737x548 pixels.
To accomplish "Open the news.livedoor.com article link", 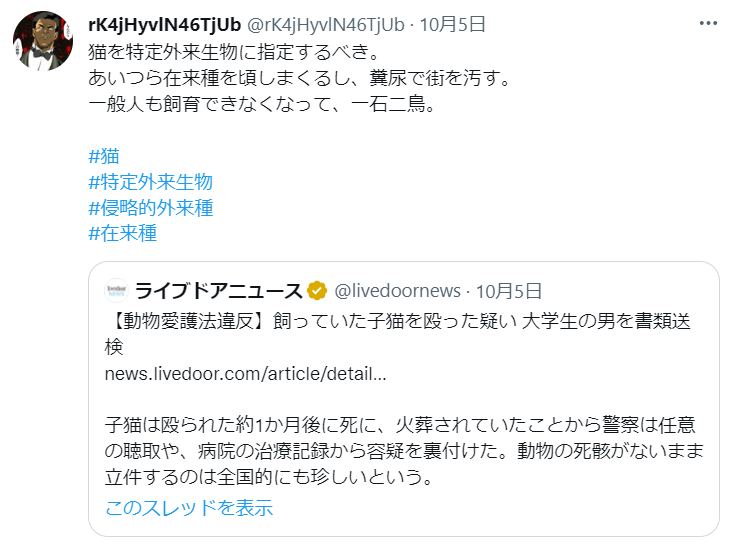I will (245, 374).
